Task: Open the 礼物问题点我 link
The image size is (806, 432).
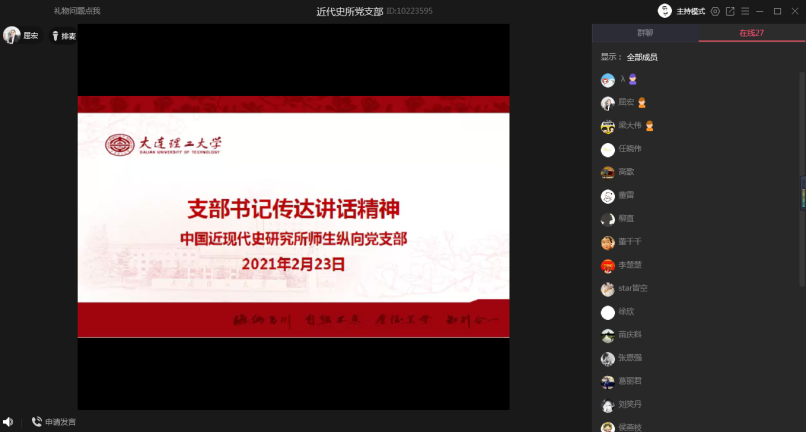Action: point(77,11)
